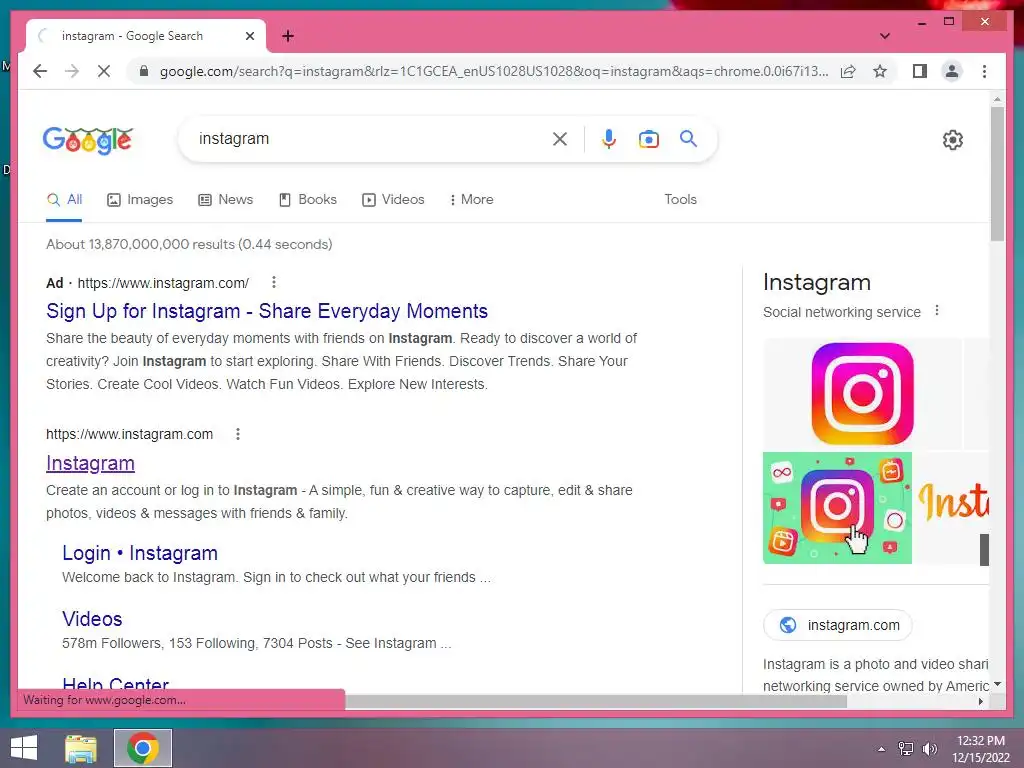Go back using browser back arrow

pos(40,71)
